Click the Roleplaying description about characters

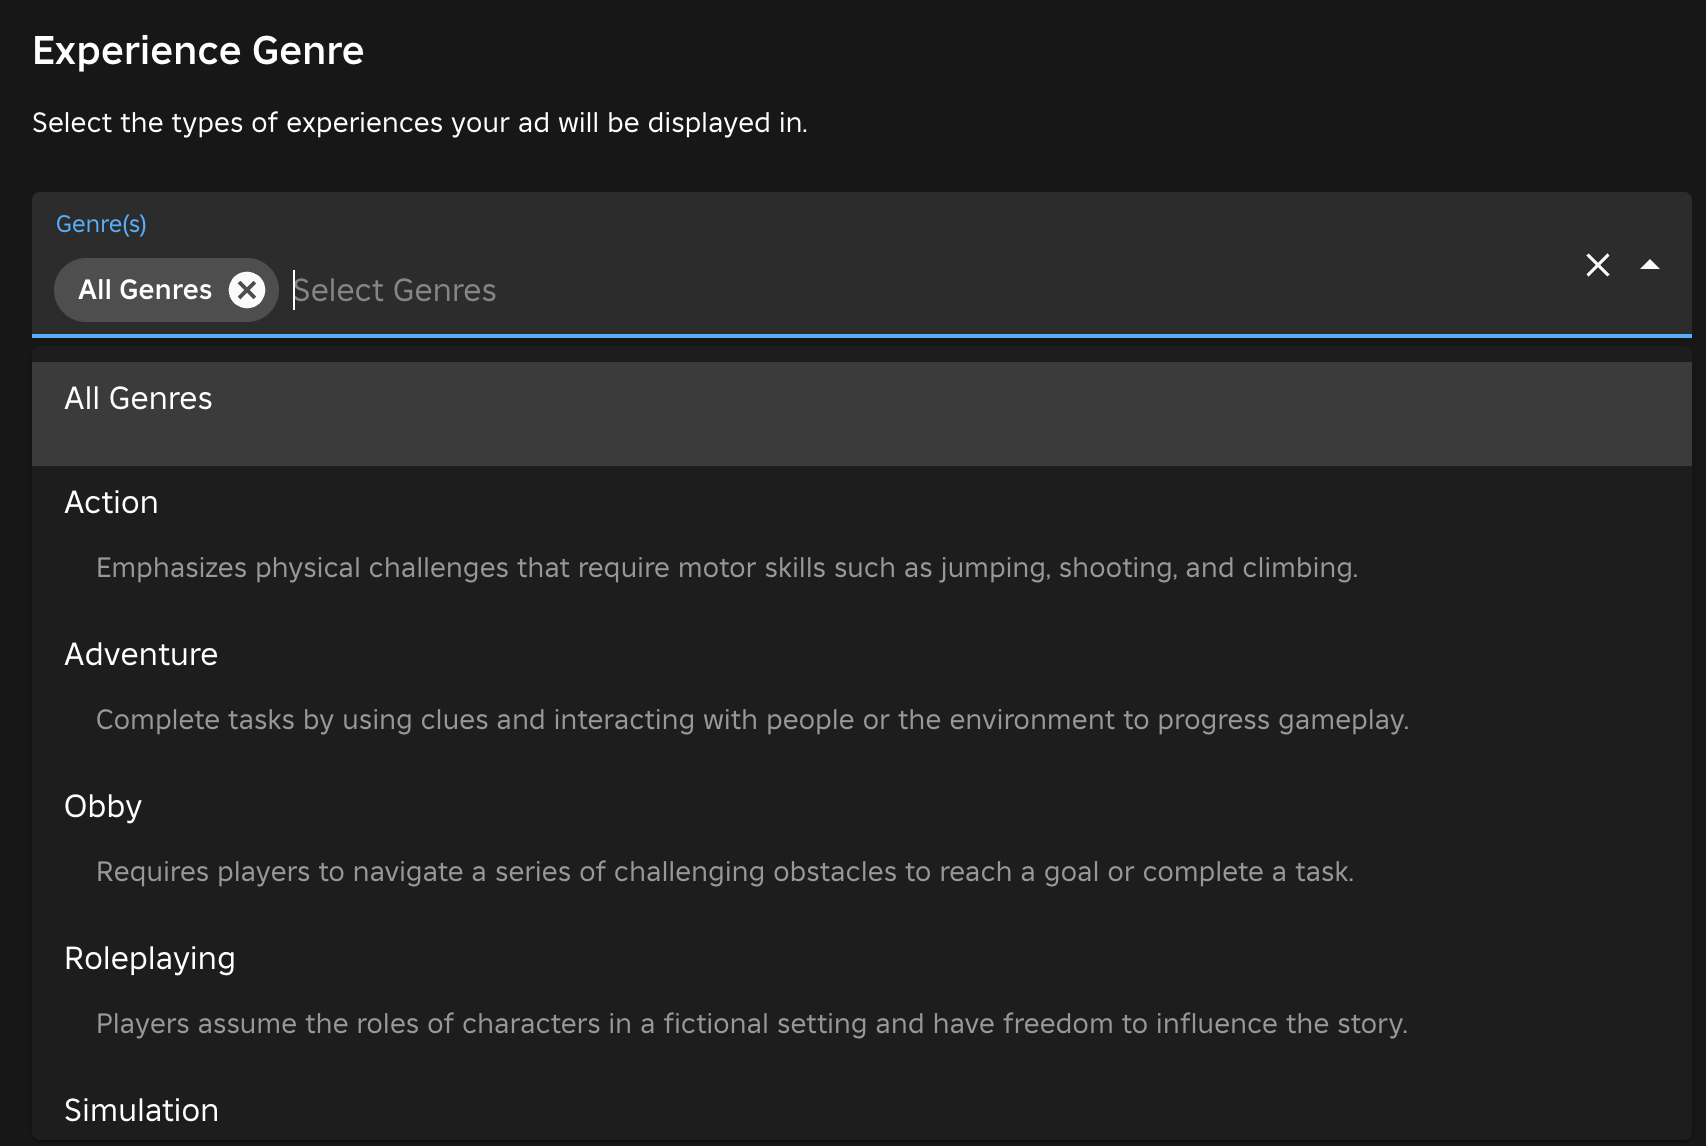pos(751,1024)
